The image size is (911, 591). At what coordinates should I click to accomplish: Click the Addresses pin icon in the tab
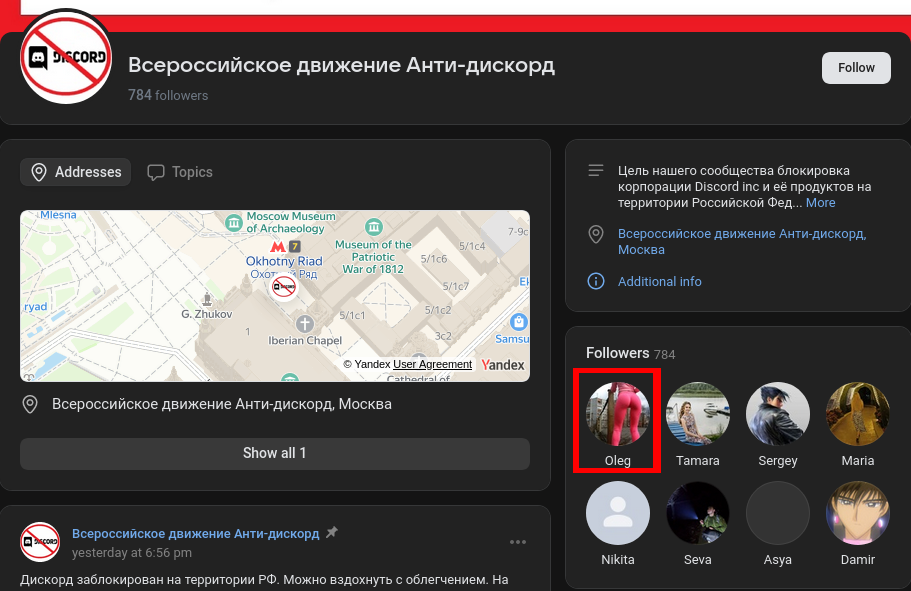pos(38,172)
